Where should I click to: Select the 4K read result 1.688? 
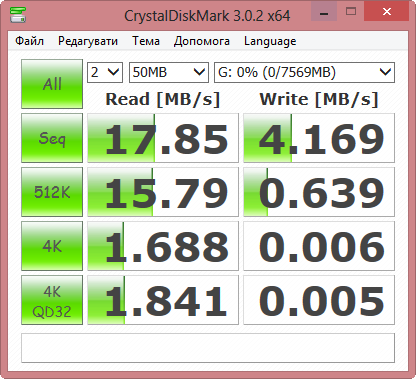point(163,246)
